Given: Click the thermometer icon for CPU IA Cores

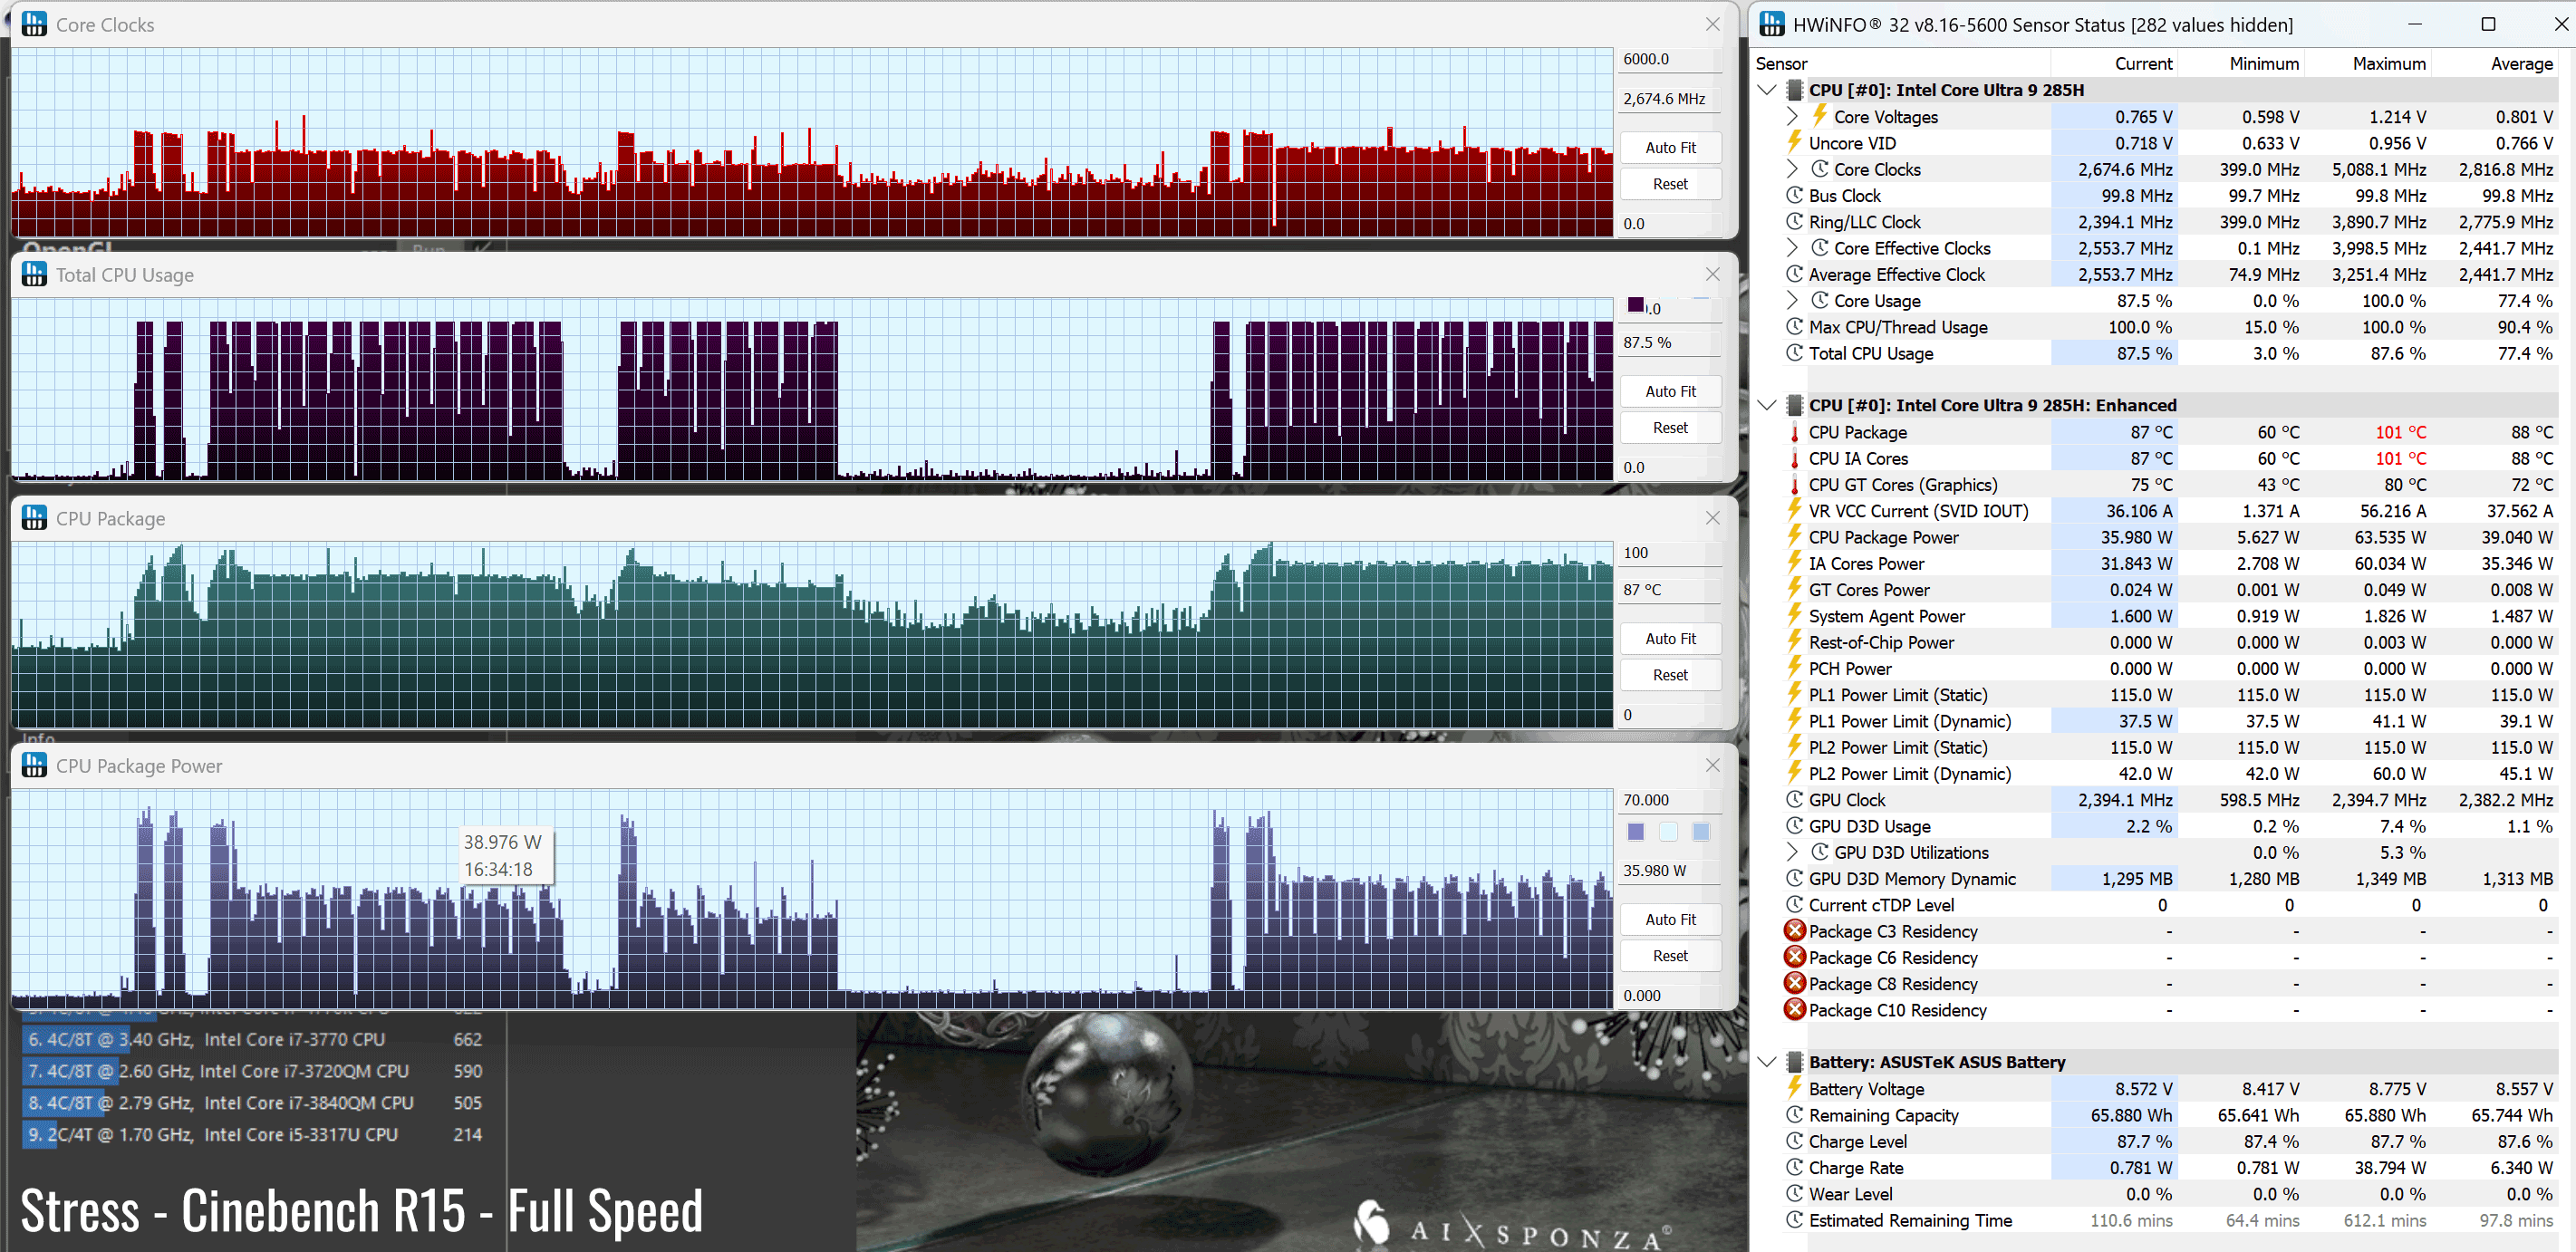Looking at the screenshot, I should coord(1795,458).
